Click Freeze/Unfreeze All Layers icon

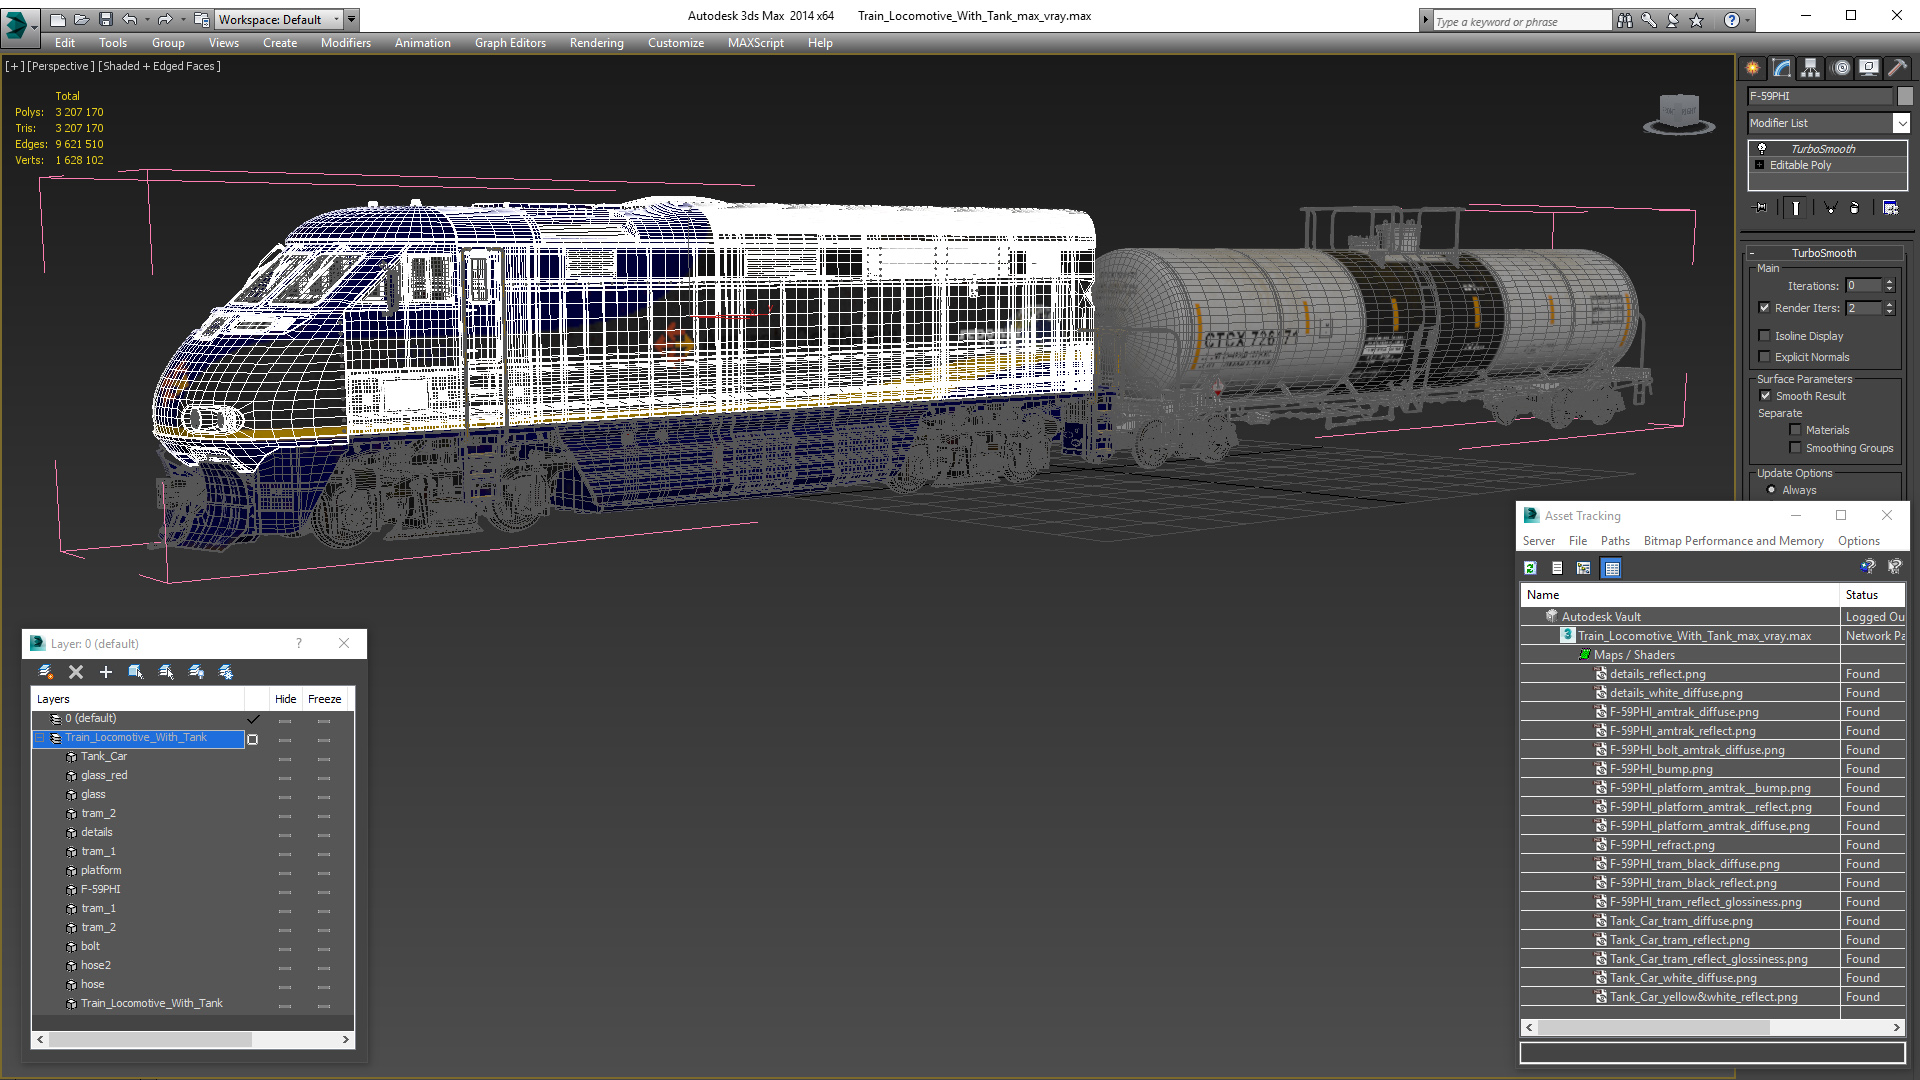(226, 672)
